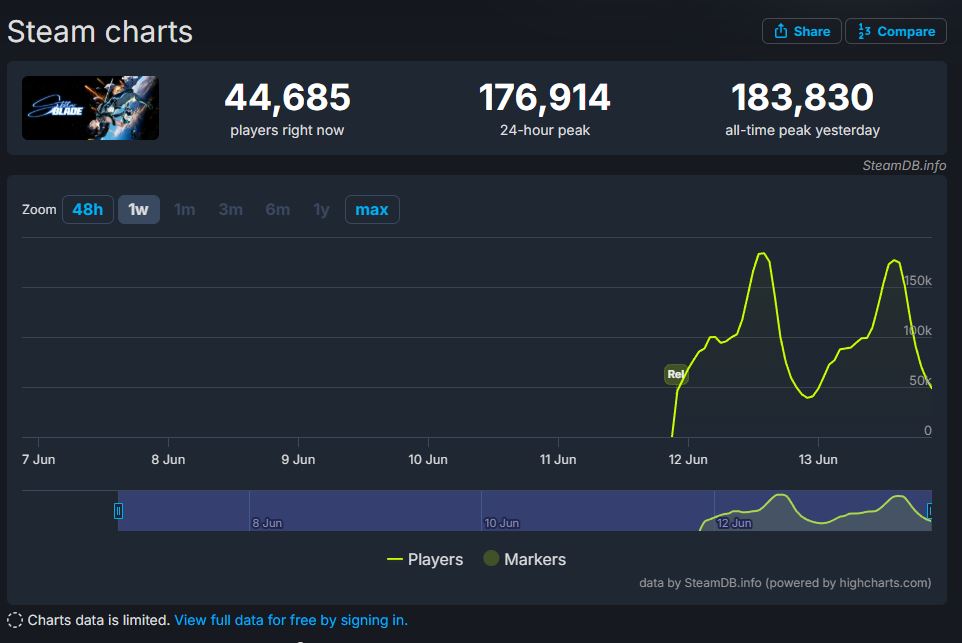This screenshot has height=643, width=962.
Task: Click the Steam charts heading
Action: (x=100, y=32)
